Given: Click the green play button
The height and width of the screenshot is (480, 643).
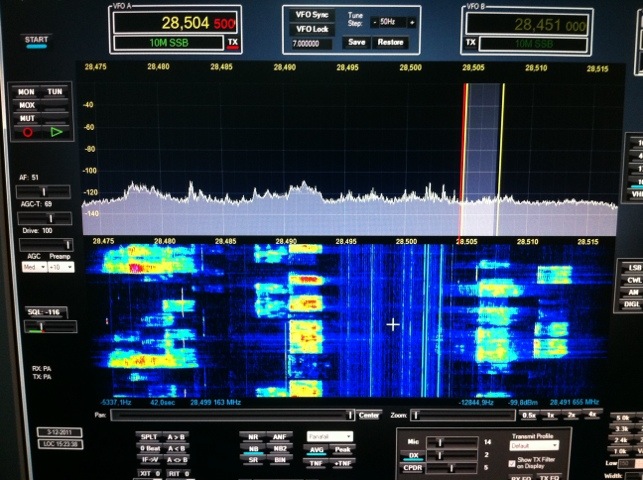Looking at the screenshot, I should pos(56,131).
